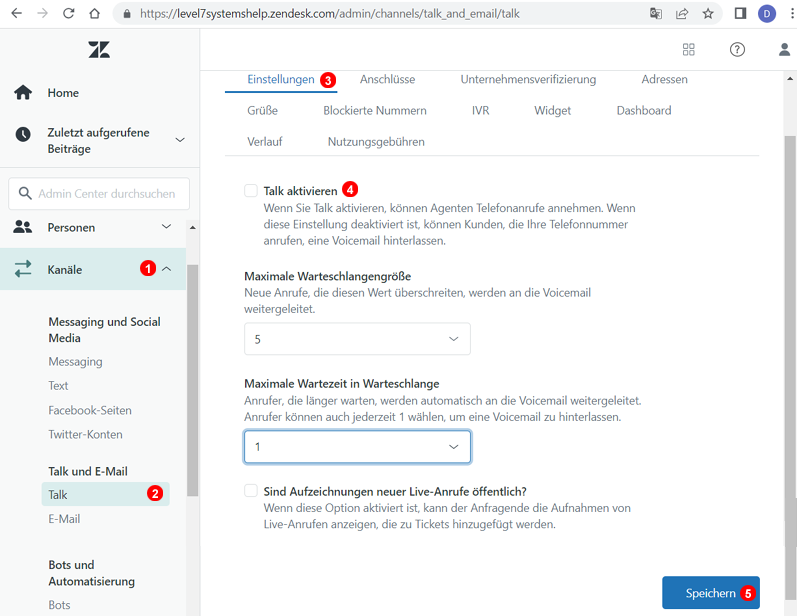797x616 pixels.
Task: Check Sind Aufzeichnungen neuer Live-Anrufe öffentlich
Action: point(251,490)
